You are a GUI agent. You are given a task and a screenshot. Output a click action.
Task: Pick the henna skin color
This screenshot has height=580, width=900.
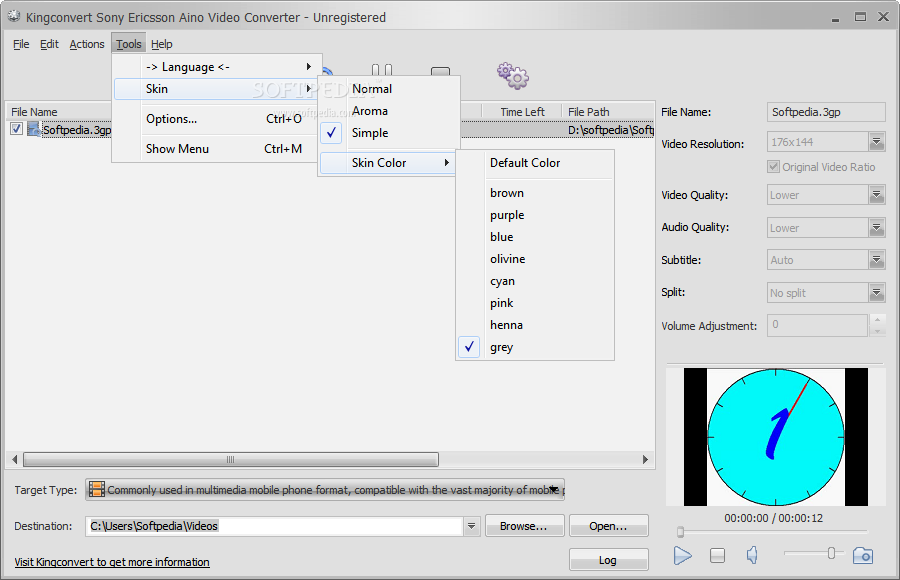[x=535, y=325]
